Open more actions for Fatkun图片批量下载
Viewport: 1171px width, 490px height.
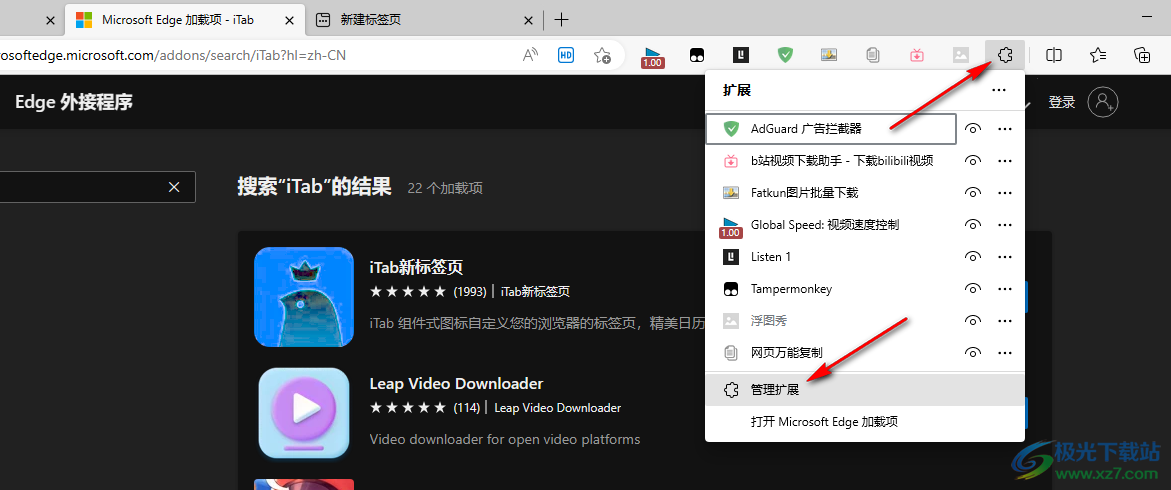point(1005,193)
